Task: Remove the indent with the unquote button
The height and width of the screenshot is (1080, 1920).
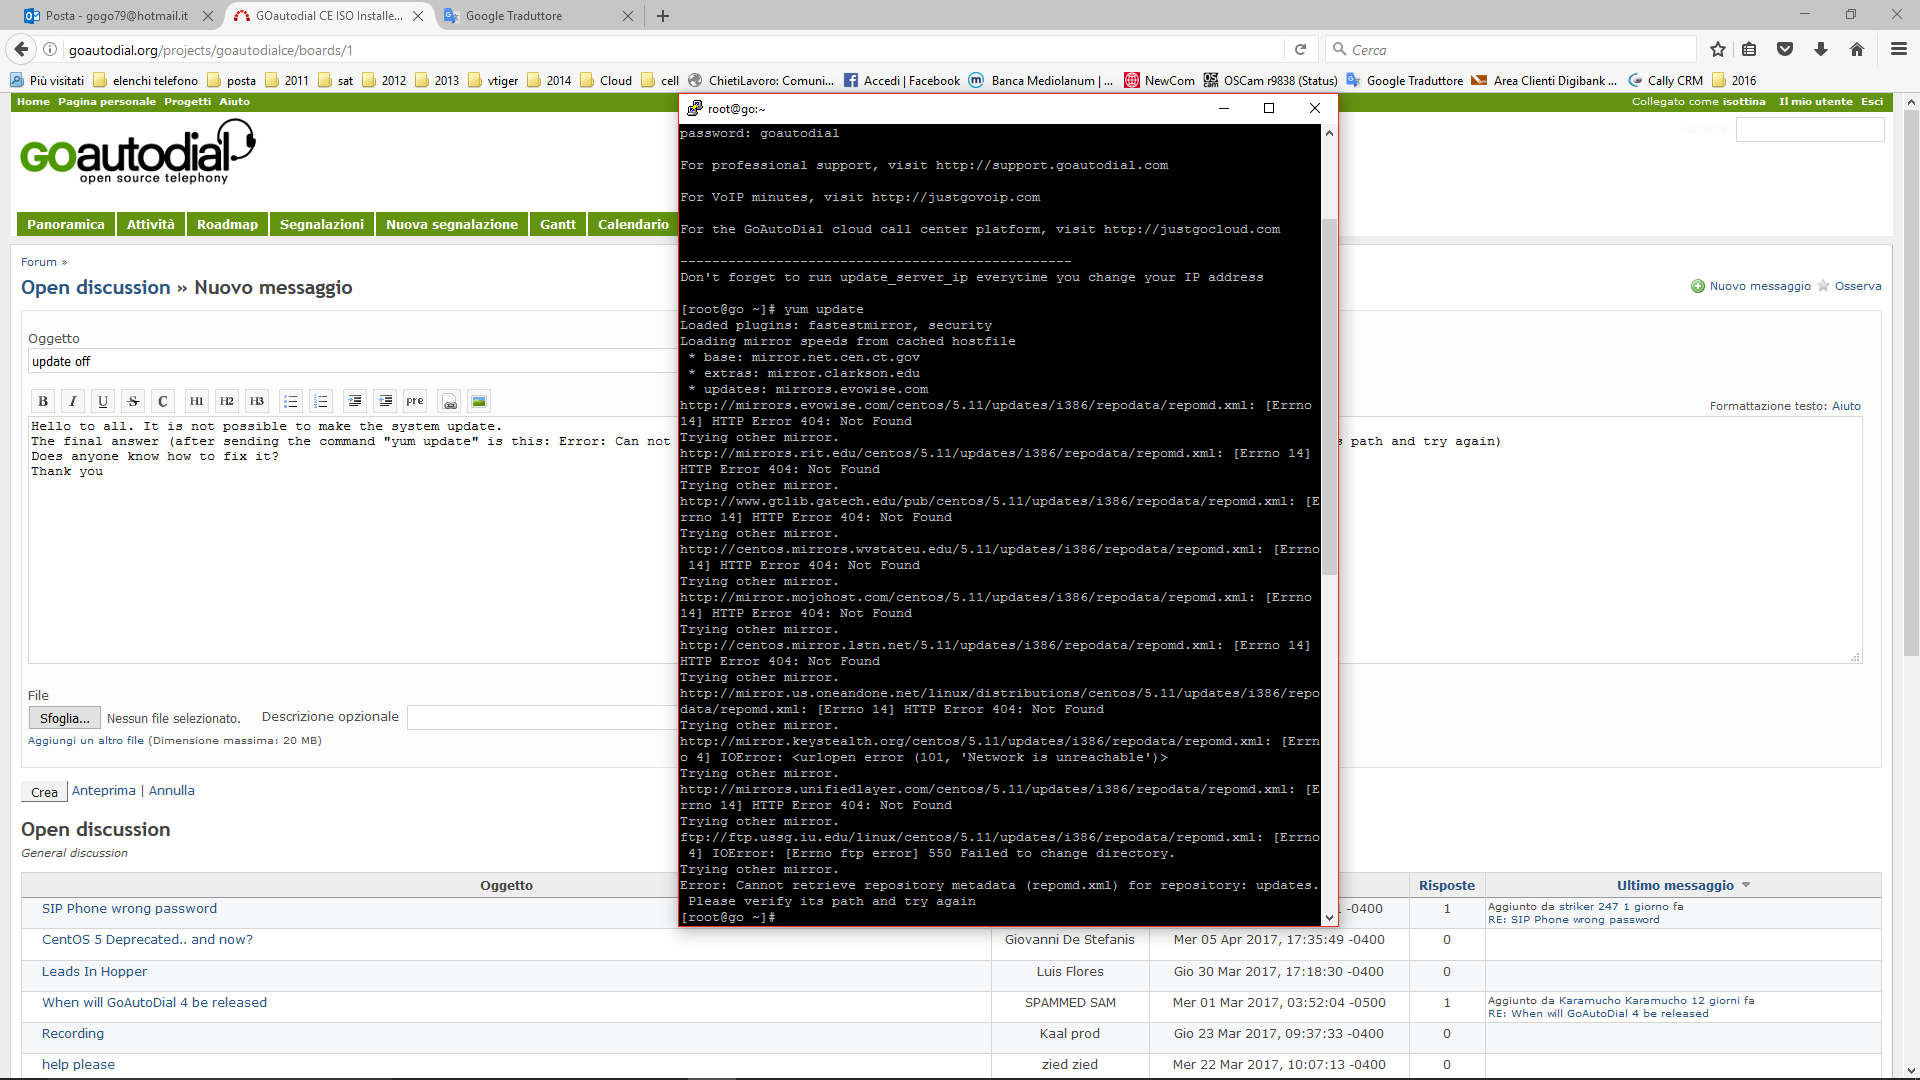Action: (x=385, y=401)
